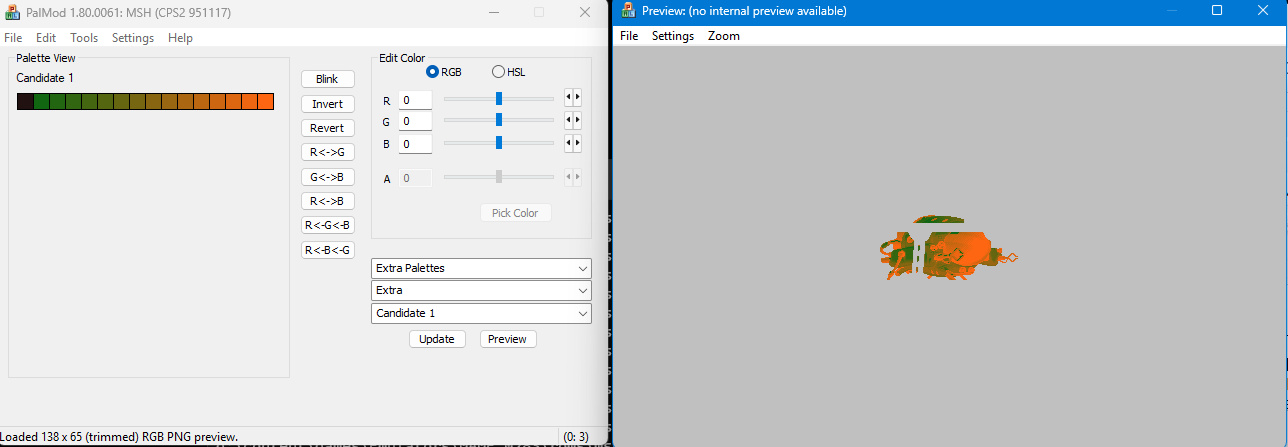This screenshot has height=447, width=1288.
Task: Decrease B value with left arrow stepper
Action: [x=568, y=143]
